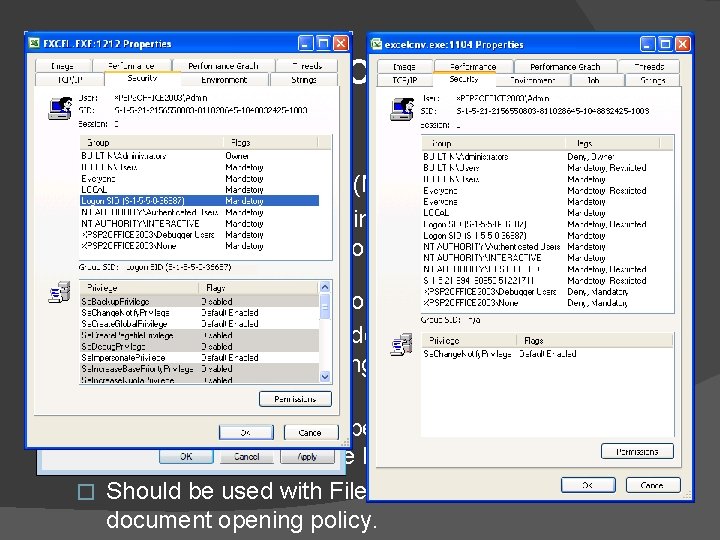Minimize the EXCEL.EXE:1212 Properties window
The image size is (720, 540).
pyautogui.click(x=305, y=43)
